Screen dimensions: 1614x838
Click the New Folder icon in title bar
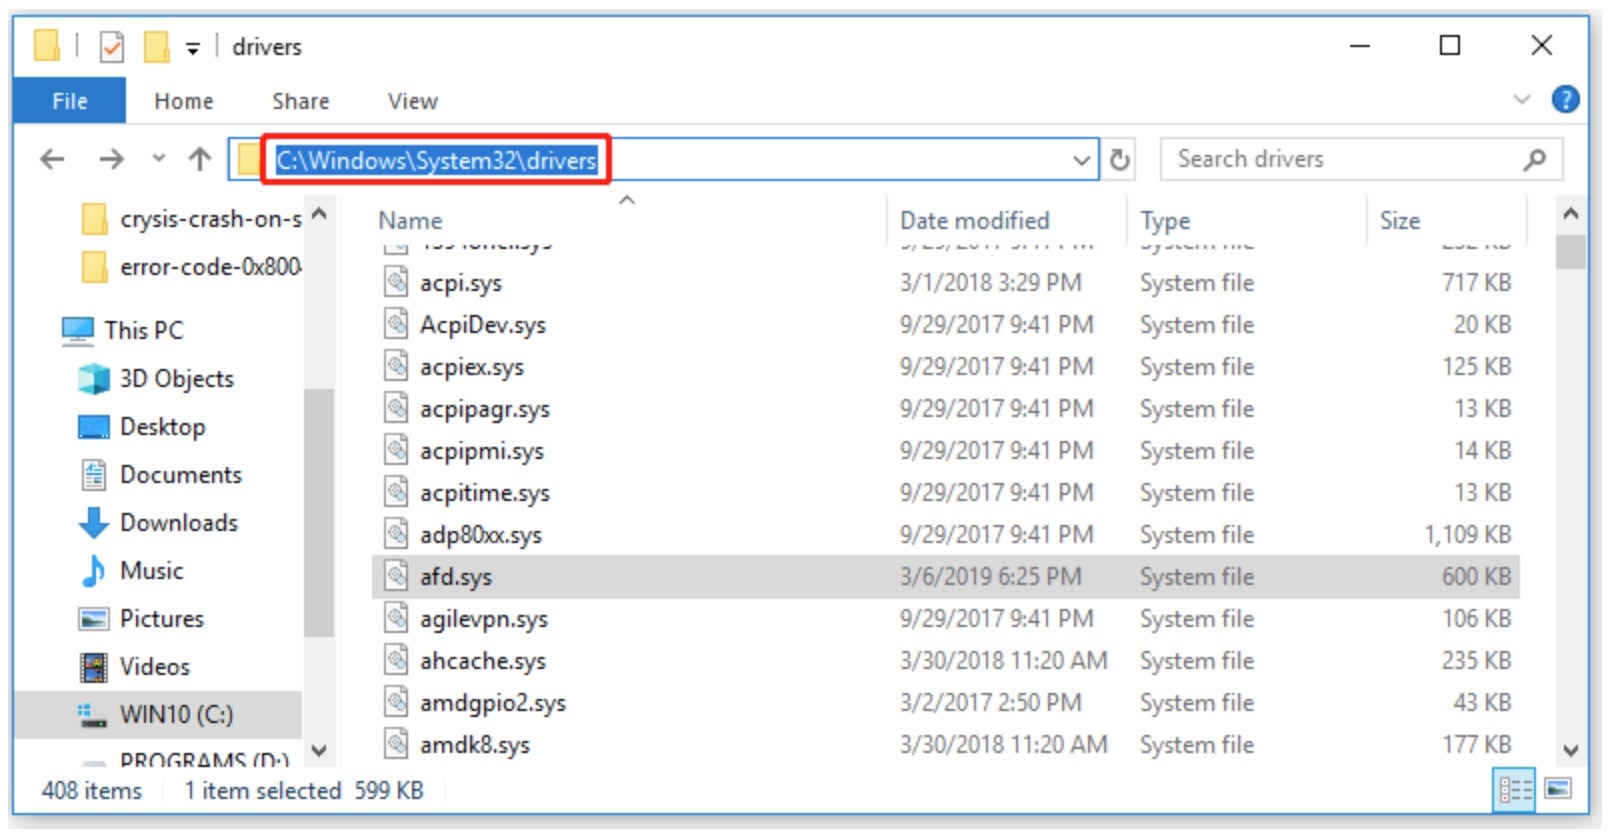[156, 47]
